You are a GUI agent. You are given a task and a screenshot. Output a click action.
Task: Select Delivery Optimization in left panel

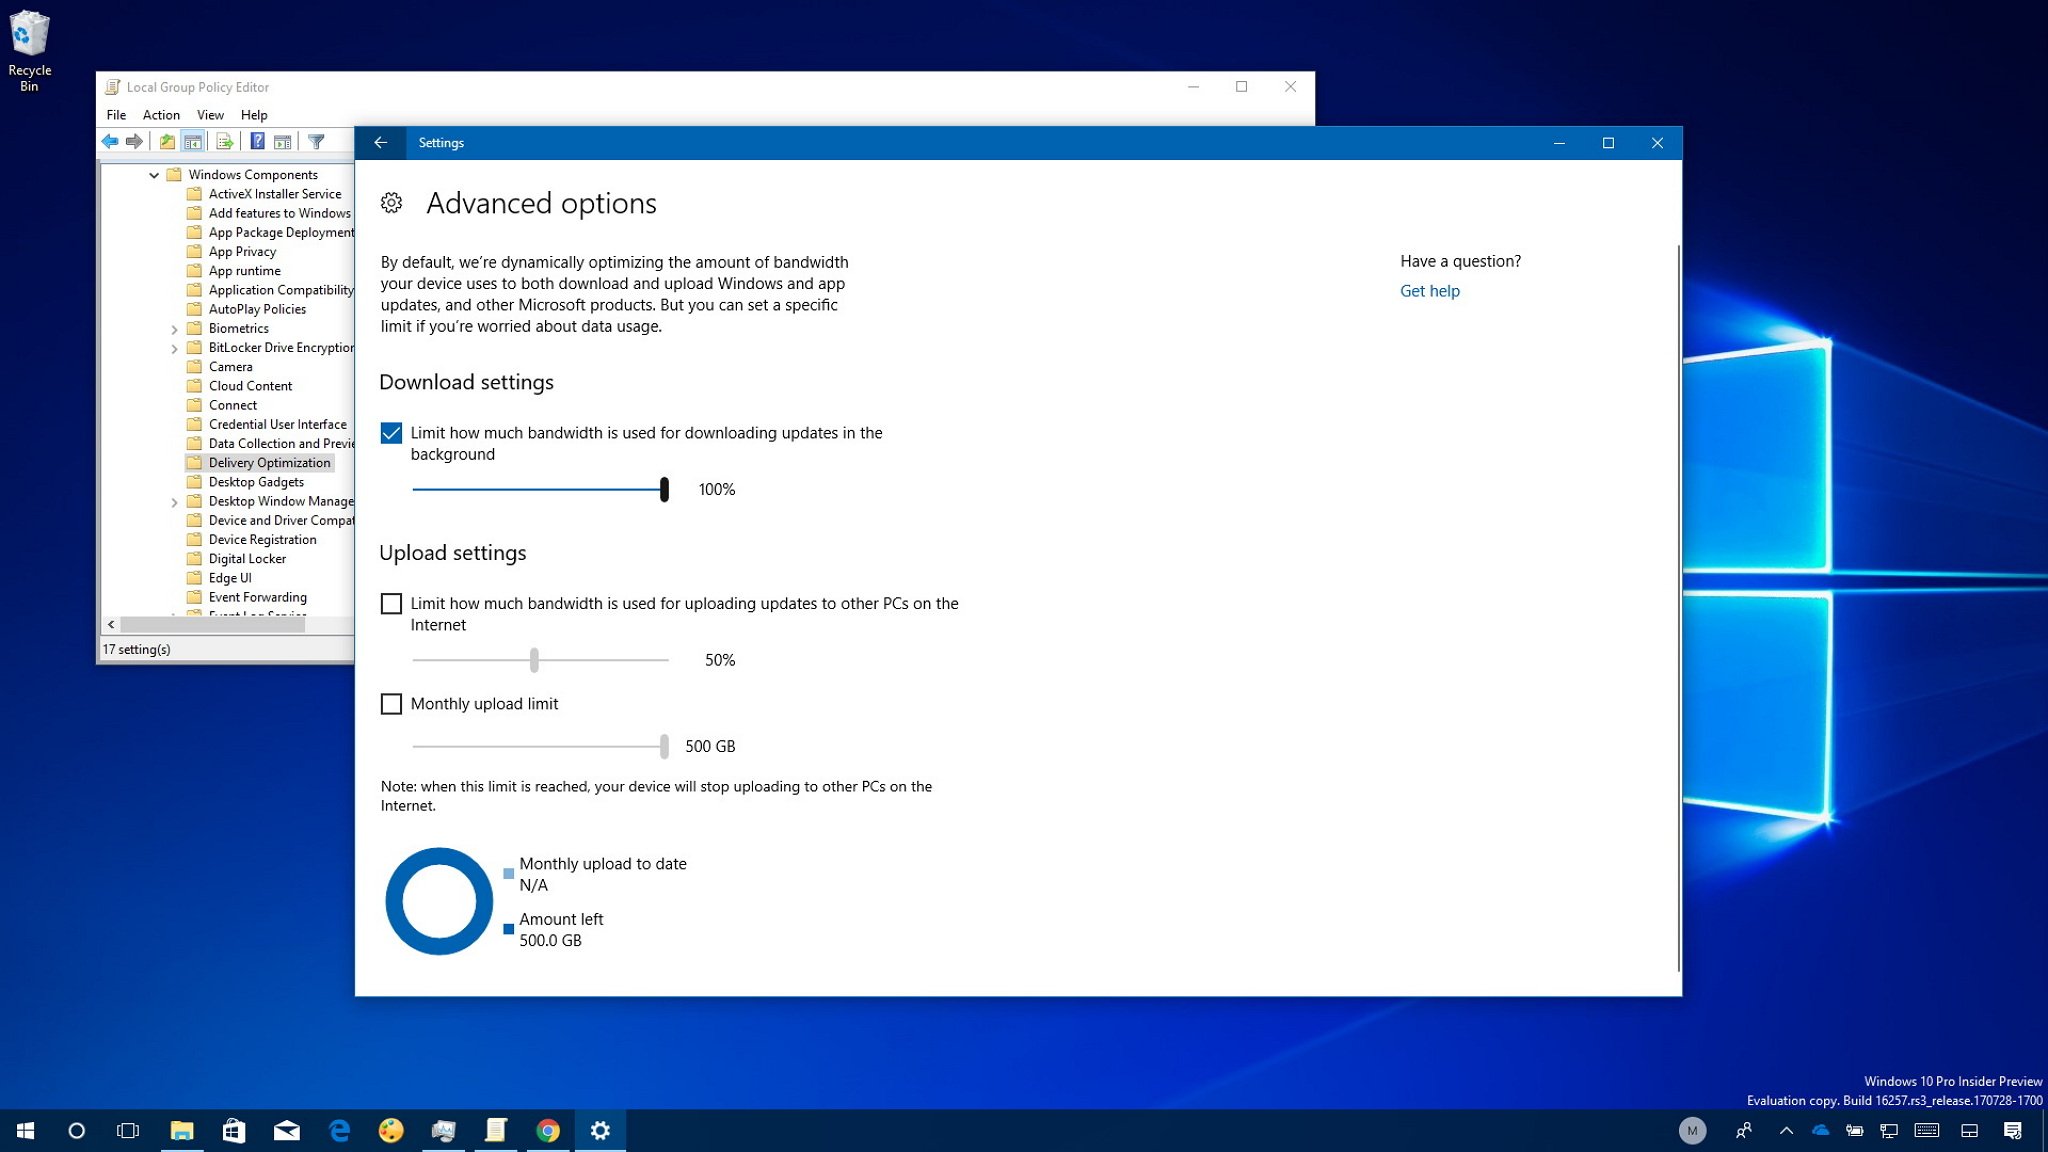[x=269, y=461]
